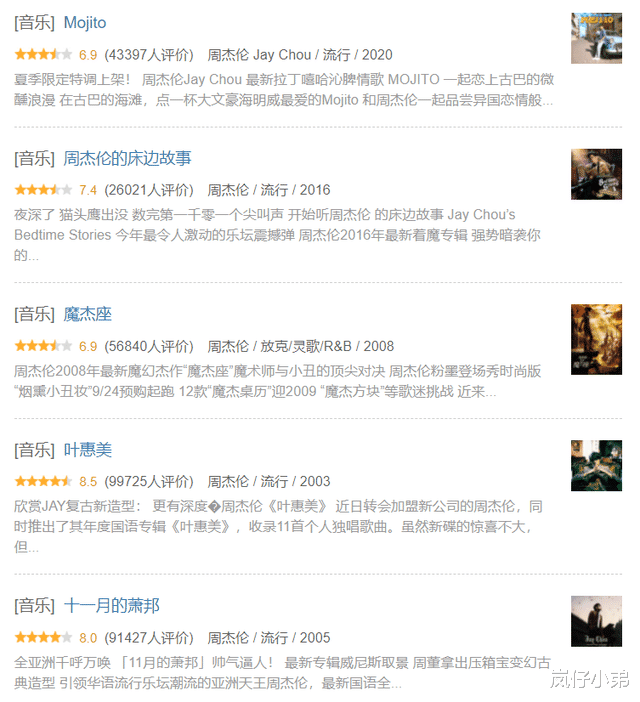
Task: Click the star rating for 叶惠美
Action: (x=43, y=481)
